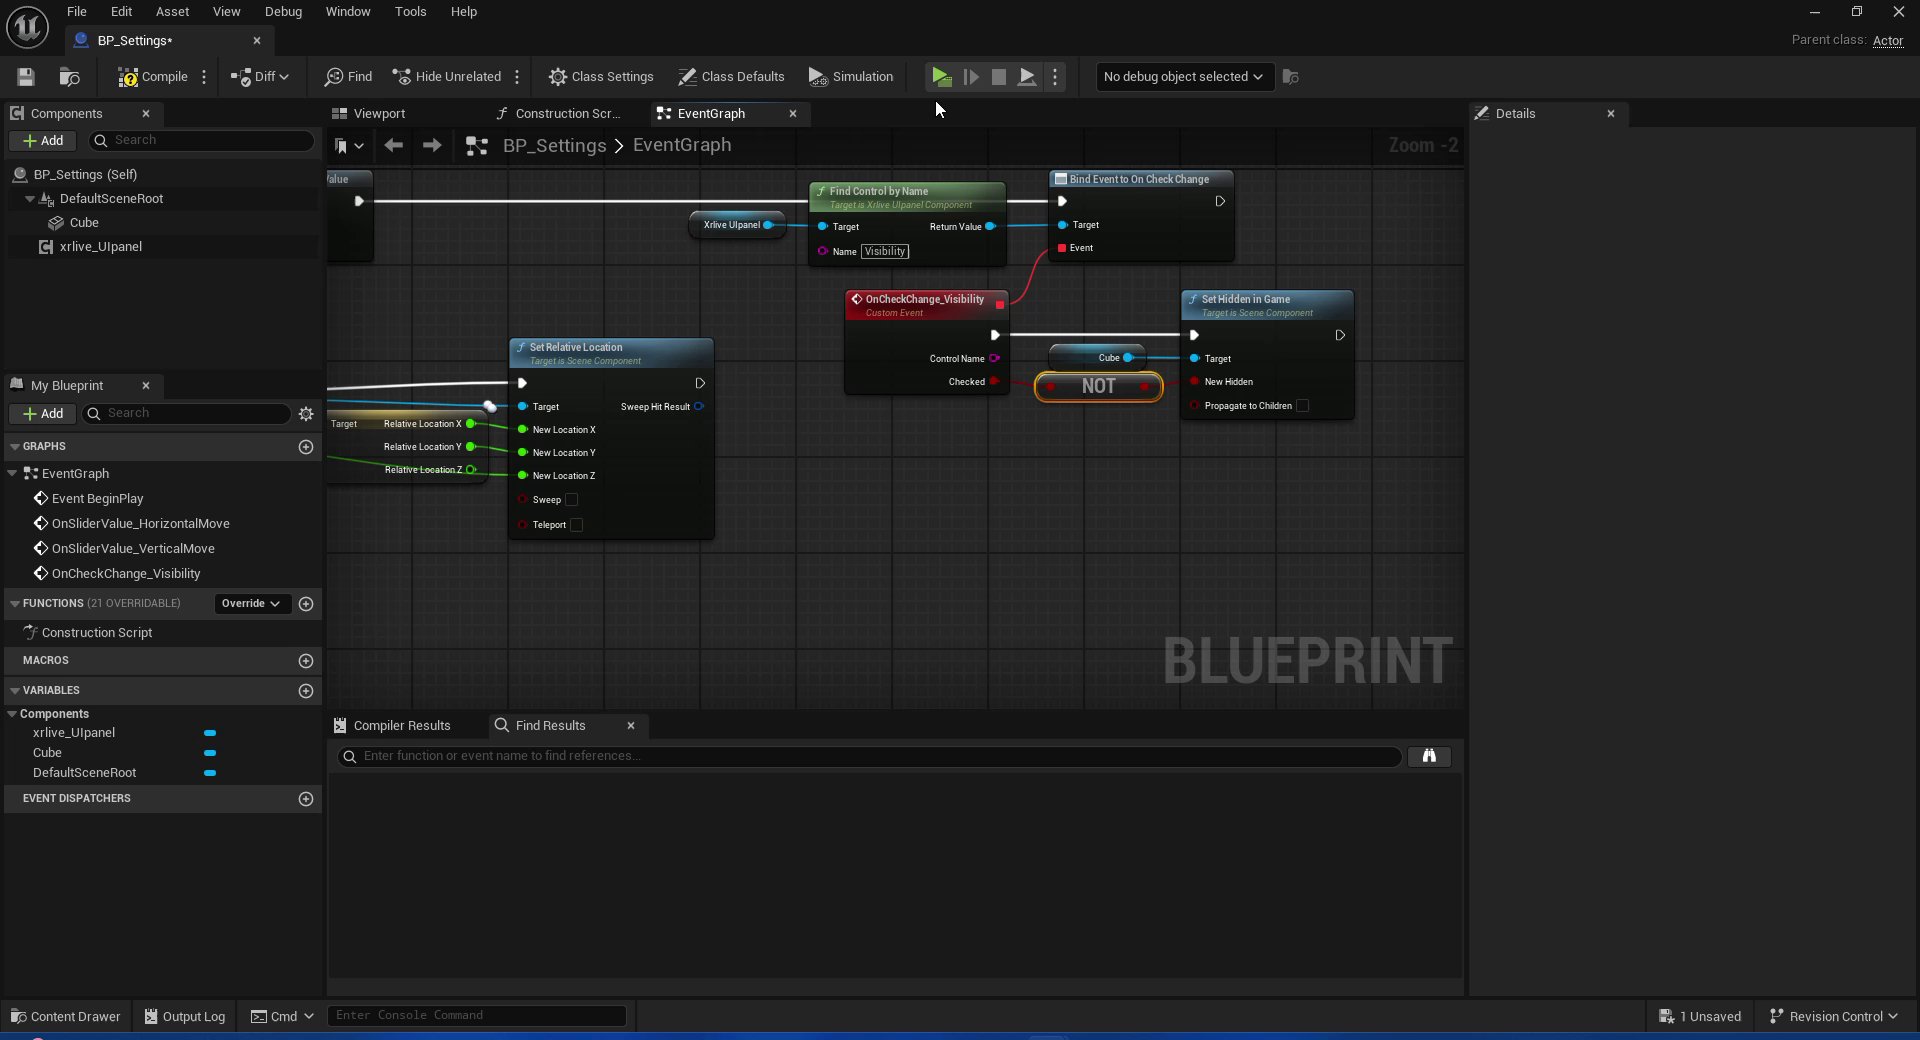Click the Advance single frame button
1920x1040 pixels.
click(x=970, y=77)
